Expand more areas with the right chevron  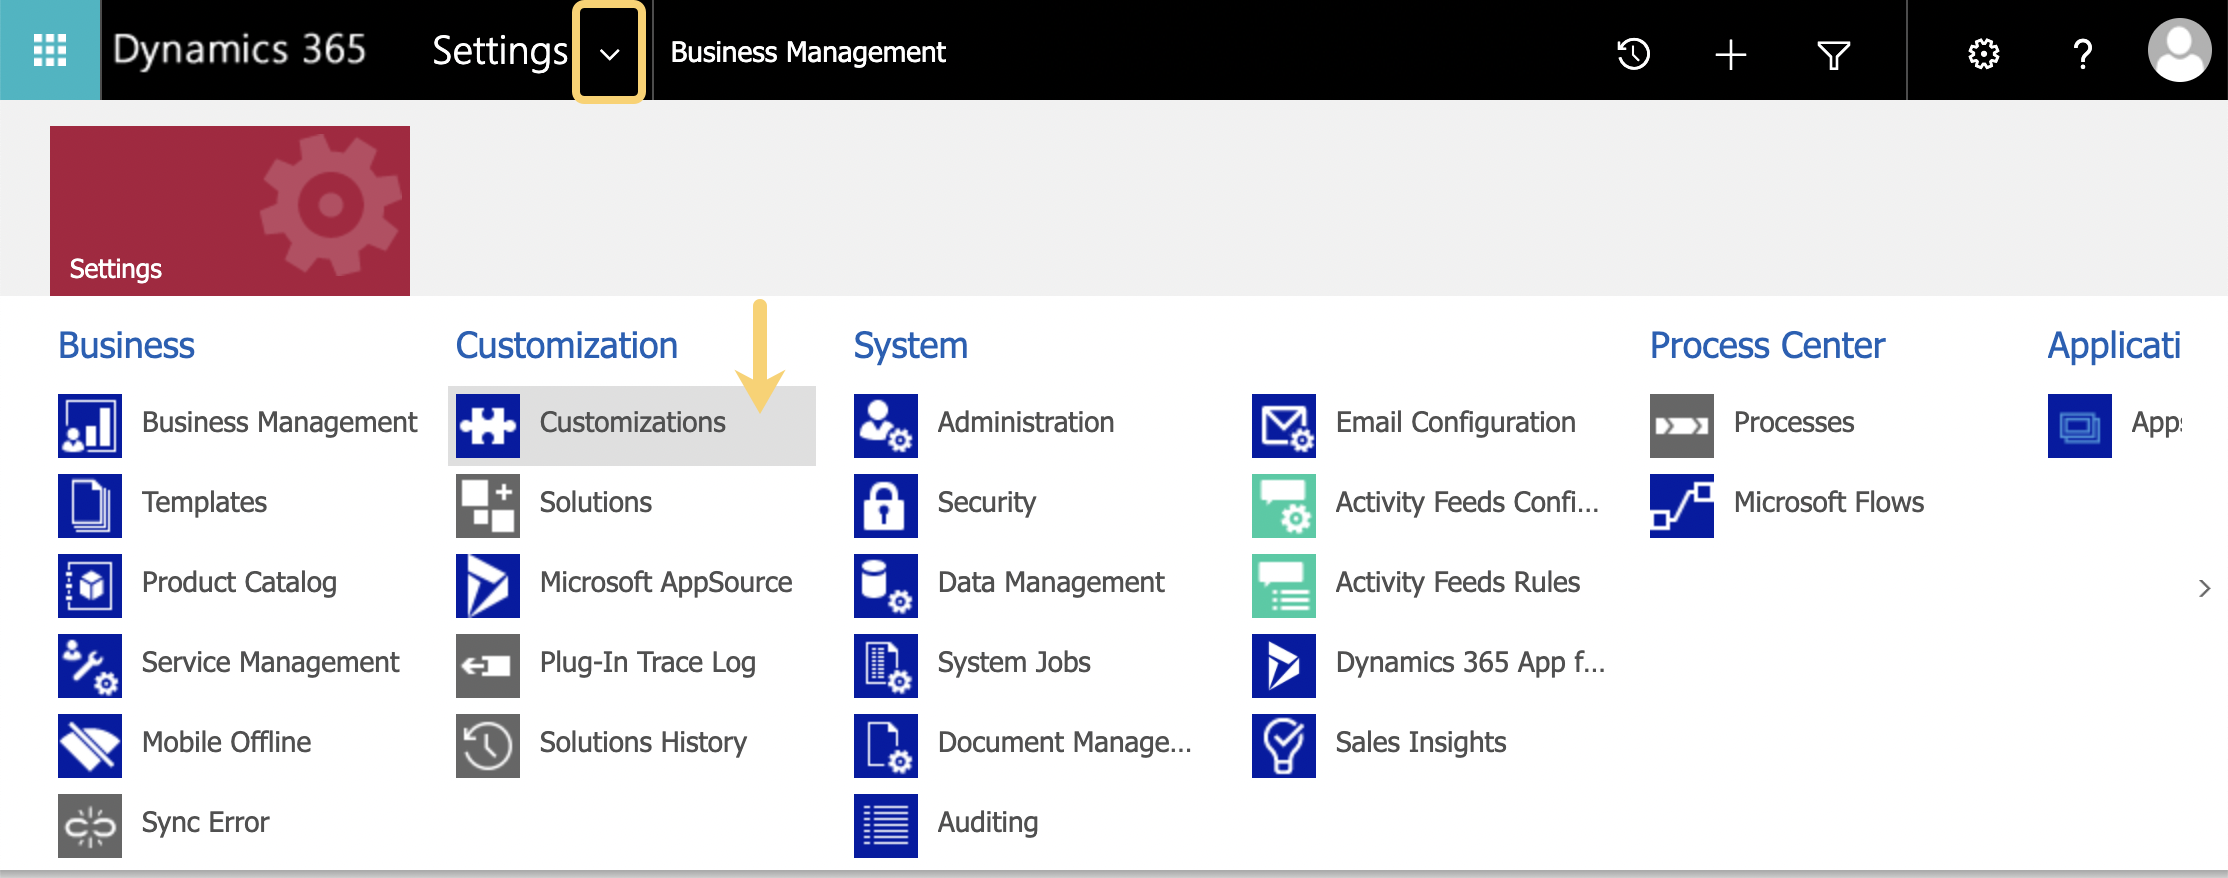coord(2204,588)
